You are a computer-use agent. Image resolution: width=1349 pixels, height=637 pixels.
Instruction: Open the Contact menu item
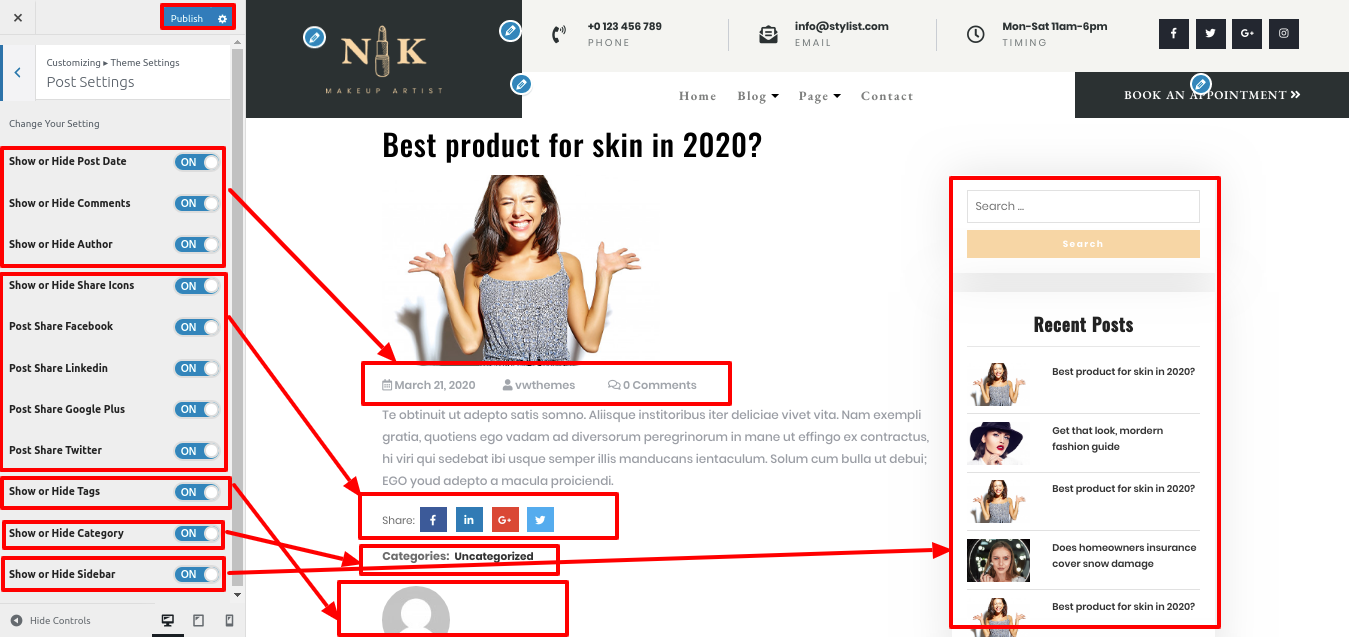887,96
